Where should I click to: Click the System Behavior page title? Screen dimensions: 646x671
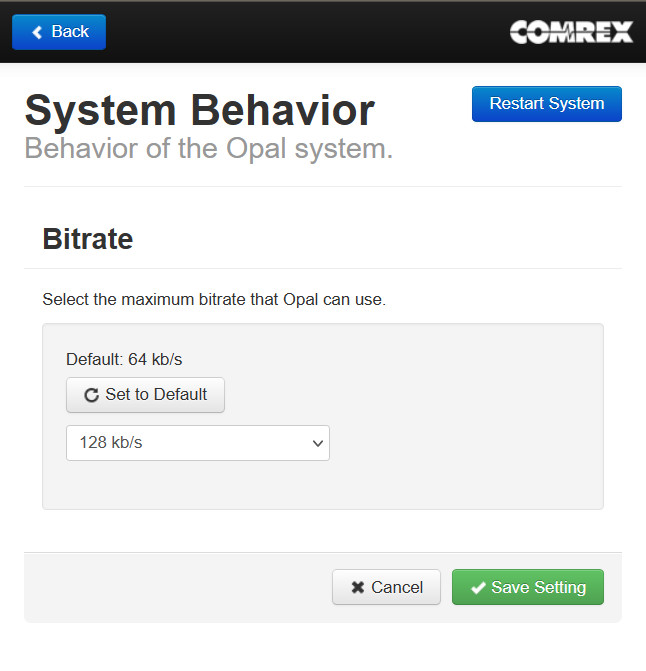pyautogui.click(x=200, y=110)
